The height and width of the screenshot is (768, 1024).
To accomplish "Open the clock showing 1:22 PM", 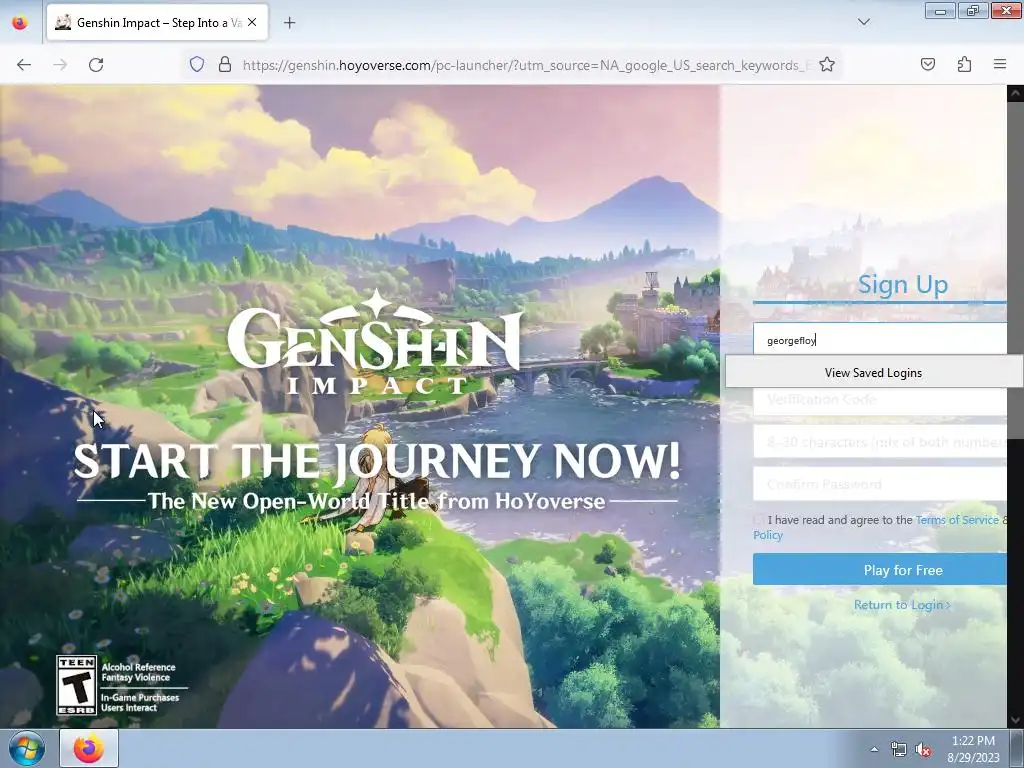I will pos(973,749).
